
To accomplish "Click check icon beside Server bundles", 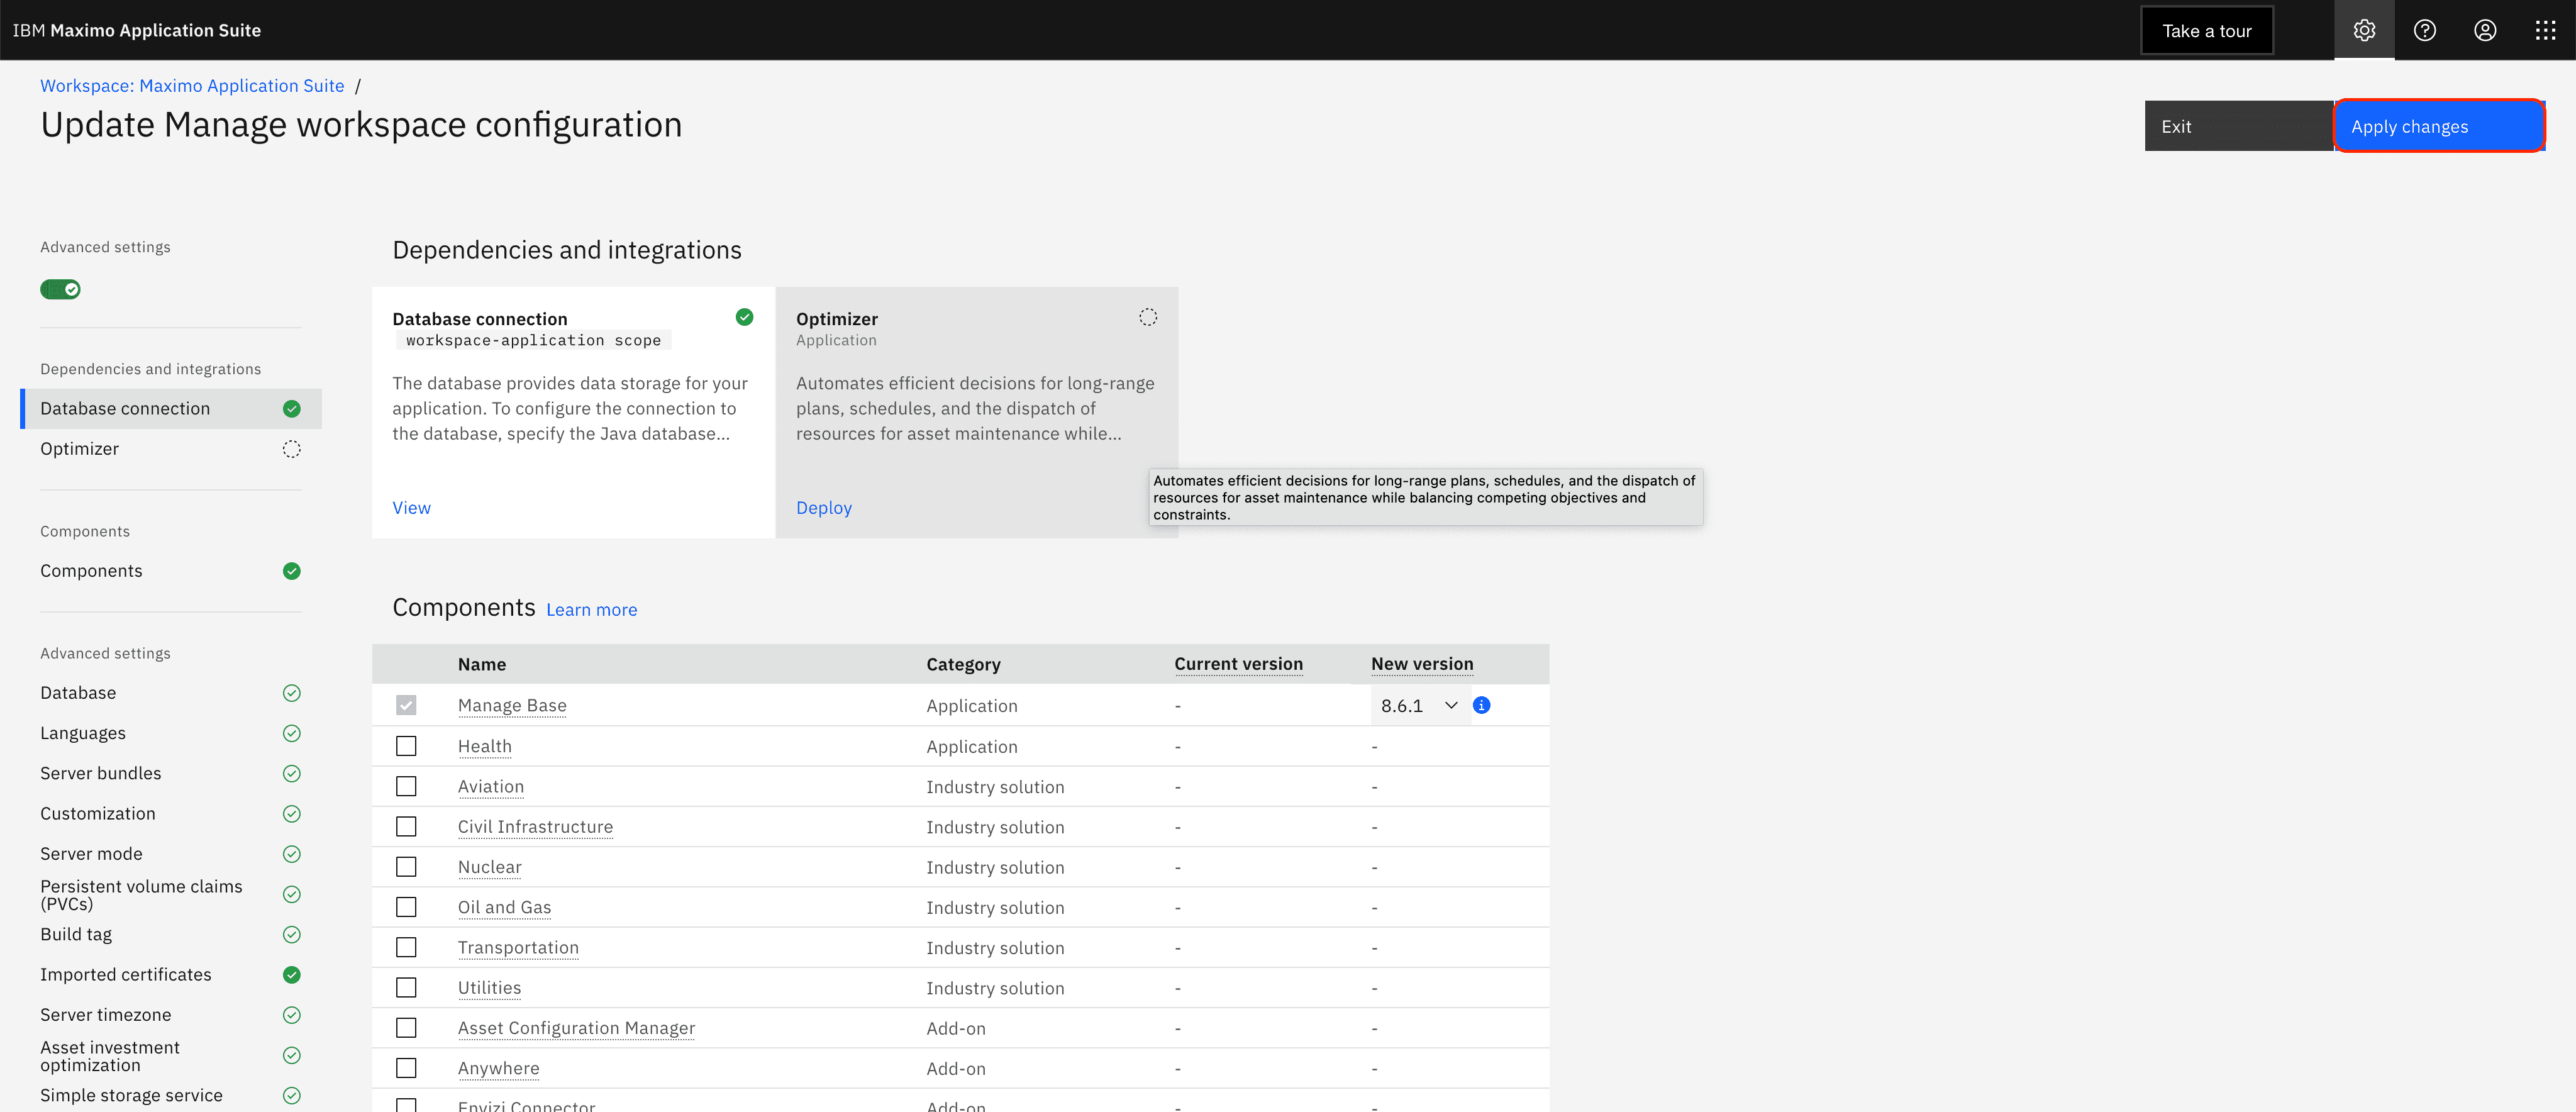I will 291,773.
